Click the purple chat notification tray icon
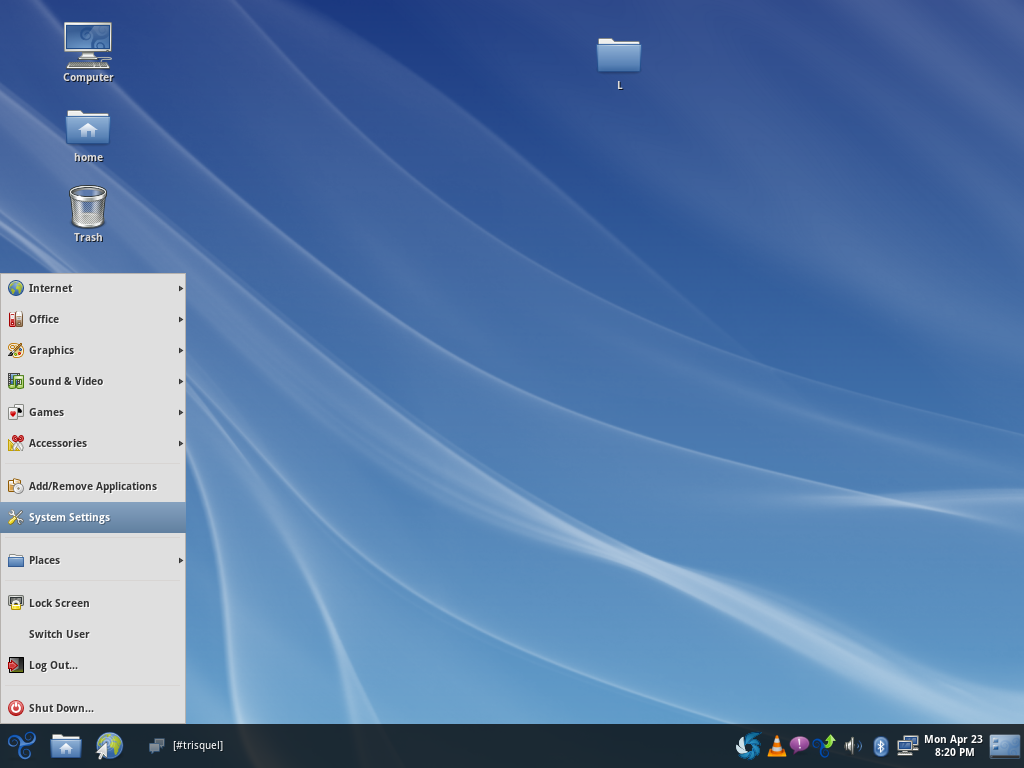This screenshot has width=1024, height=768. [799, 745]
